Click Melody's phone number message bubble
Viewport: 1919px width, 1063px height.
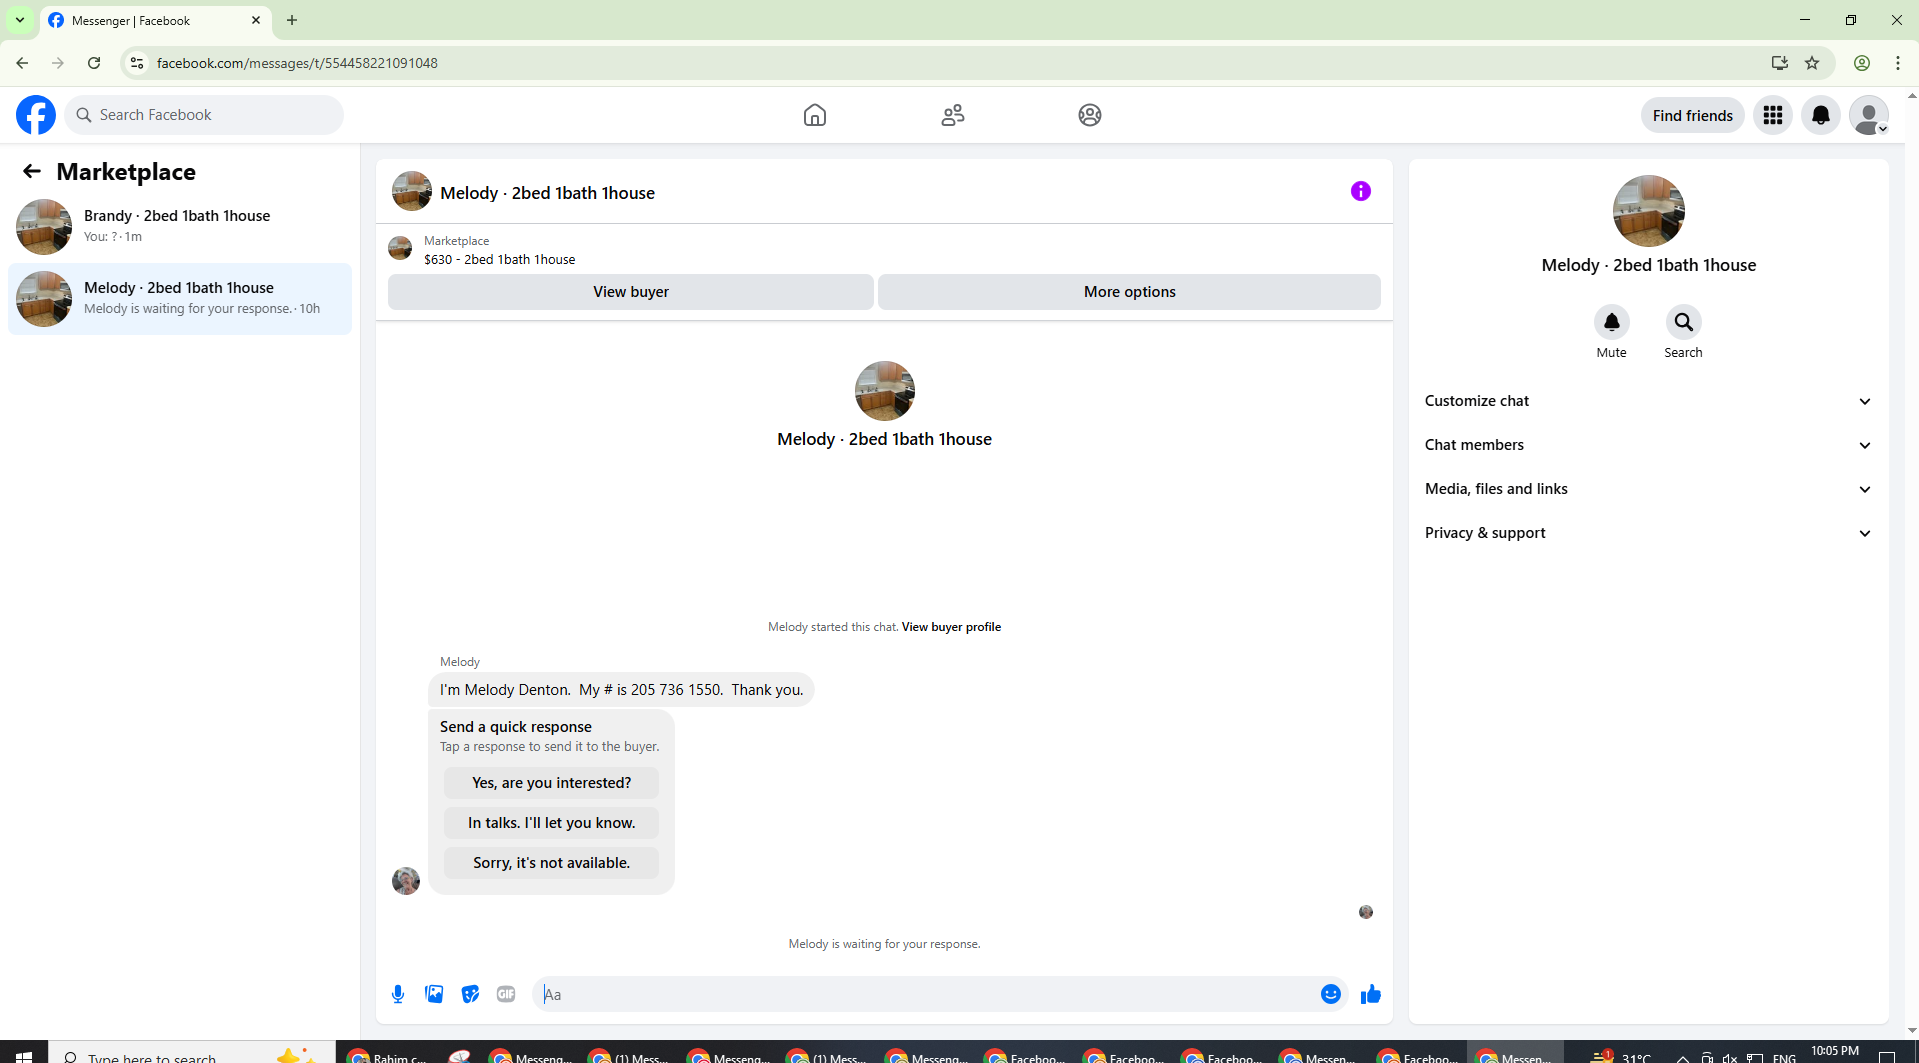pos(621,690)
